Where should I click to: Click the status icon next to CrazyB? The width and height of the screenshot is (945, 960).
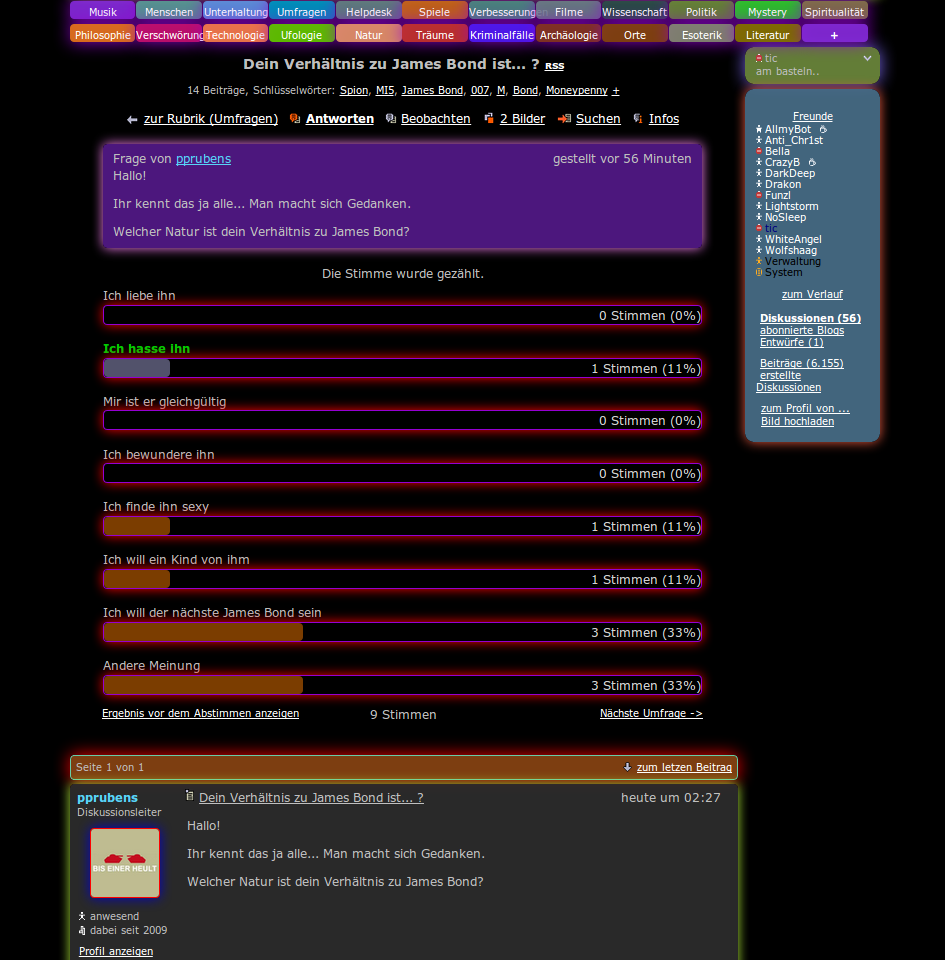coord(812,162)
